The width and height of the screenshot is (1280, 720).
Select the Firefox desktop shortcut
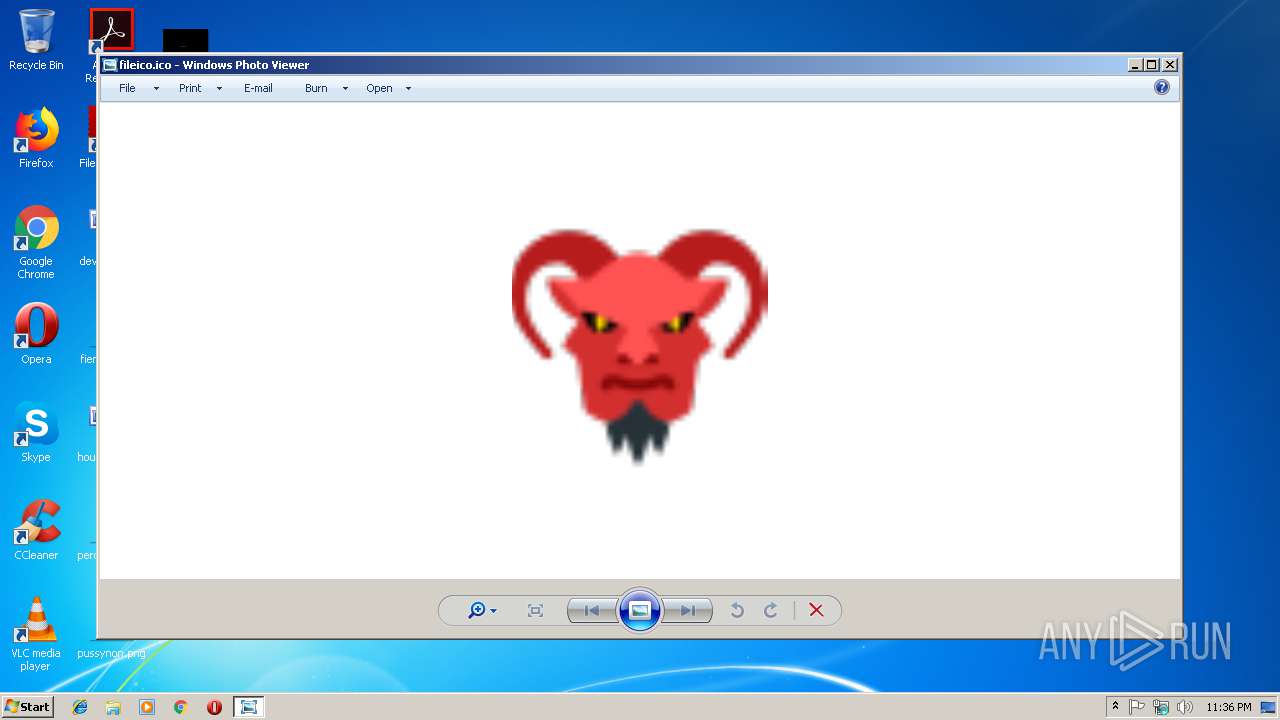click(x=36, y=138)
